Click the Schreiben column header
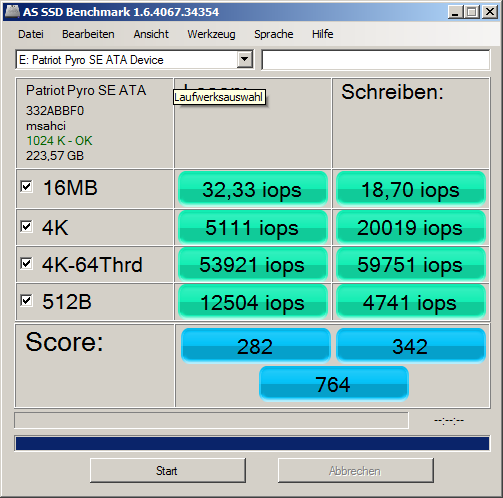Viewport: 503px width, 498px height. [x=392, y=92]
